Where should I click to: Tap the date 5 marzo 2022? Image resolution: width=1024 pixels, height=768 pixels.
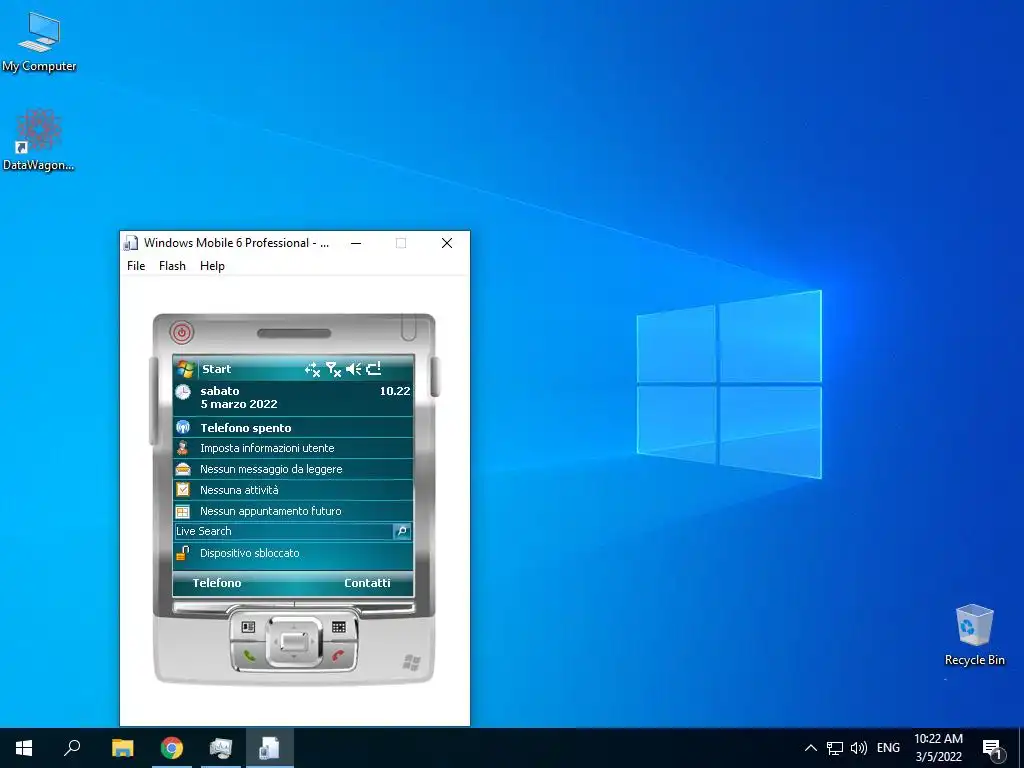(239, 404)
